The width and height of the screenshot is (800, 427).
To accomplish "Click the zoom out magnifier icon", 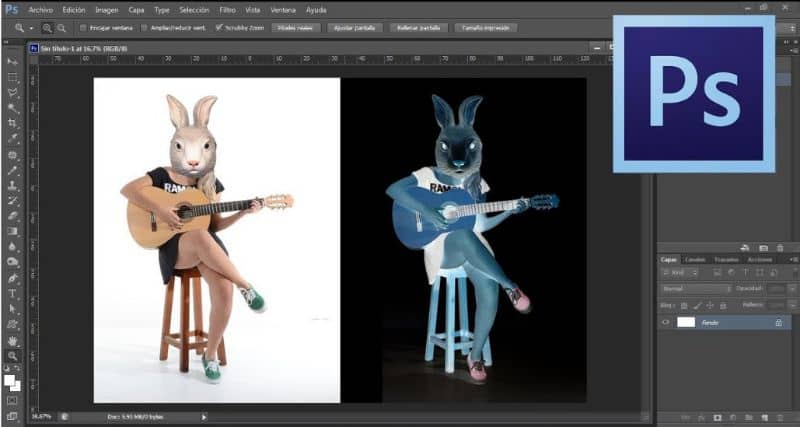I will tap(62, 28).
